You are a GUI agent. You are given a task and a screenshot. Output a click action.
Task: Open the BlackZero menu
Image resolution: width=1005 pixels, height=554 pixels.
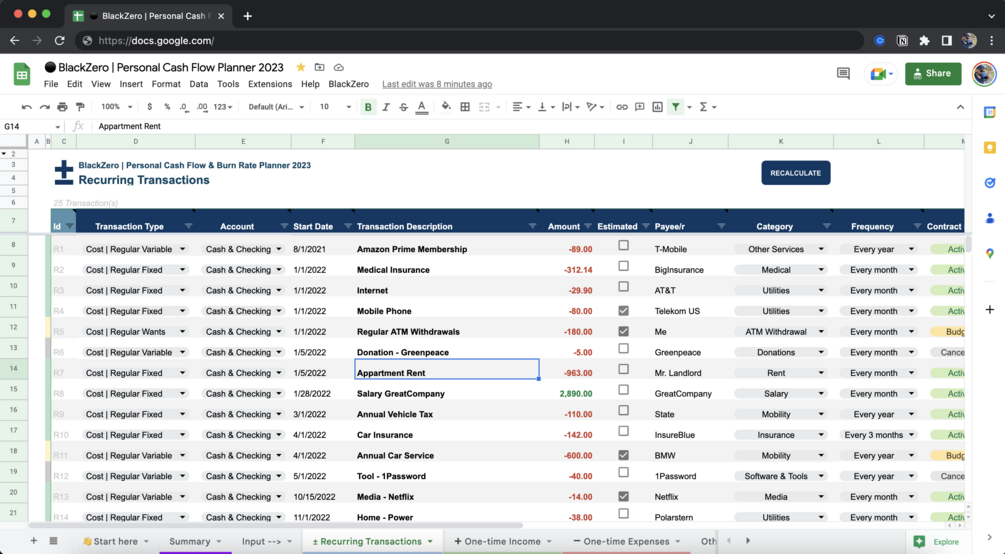point(349,84)
